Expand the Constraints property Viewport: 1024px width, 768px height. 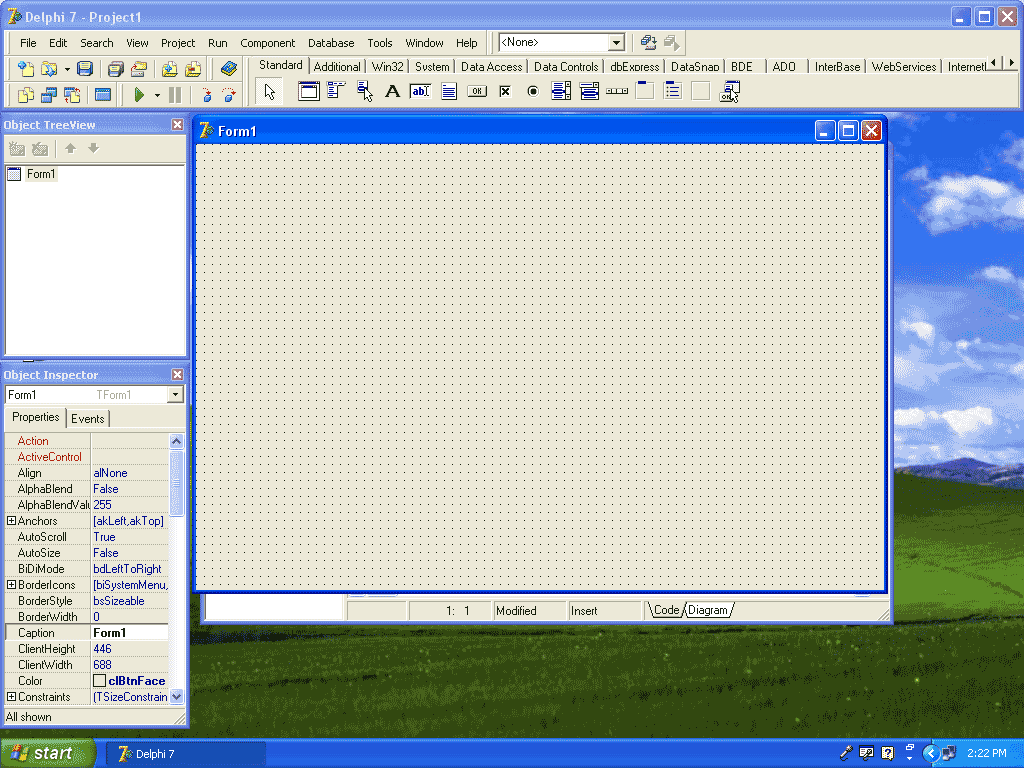(x=11, y=697)
